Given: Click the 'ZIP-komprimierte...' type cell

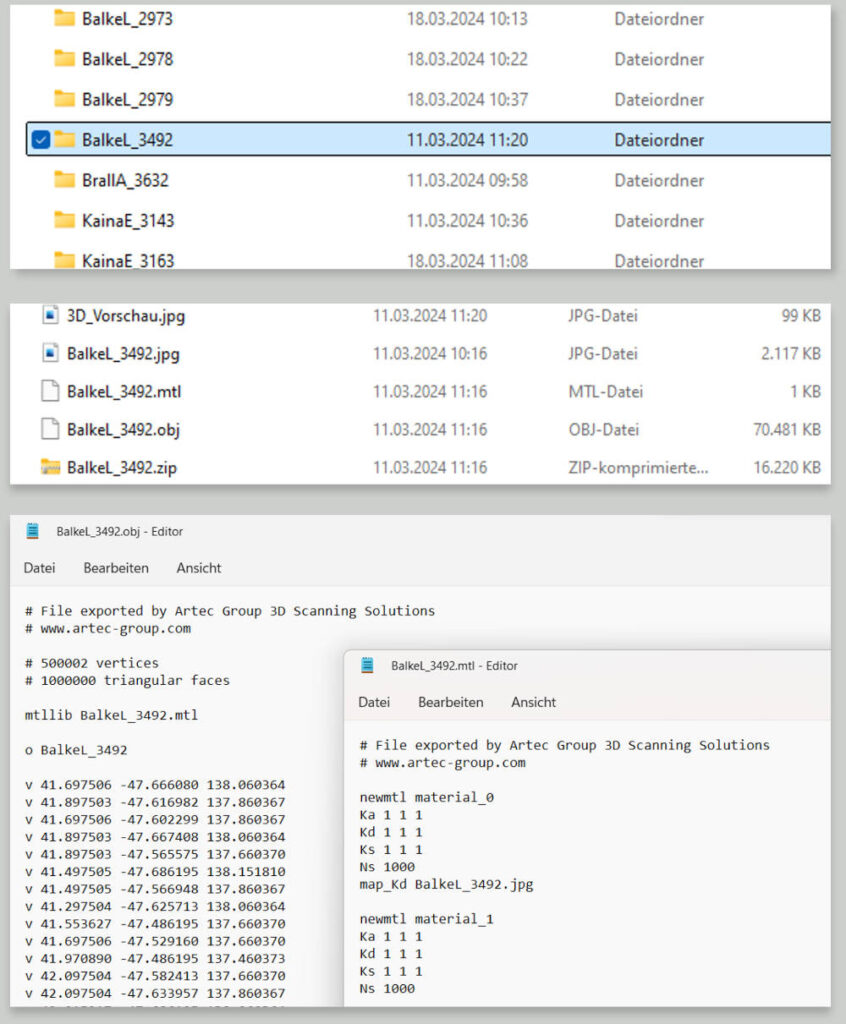Looking at the screenshot, I should [x=638, y=468].
